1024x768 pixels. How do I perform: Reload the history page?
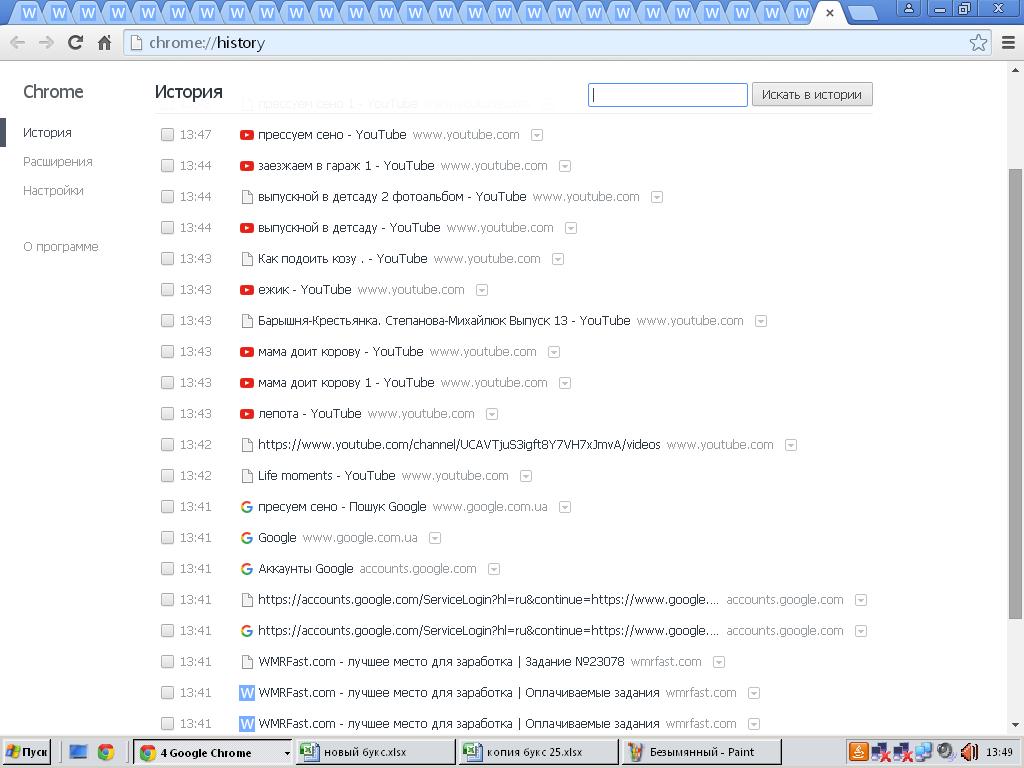tap(75, 42)
